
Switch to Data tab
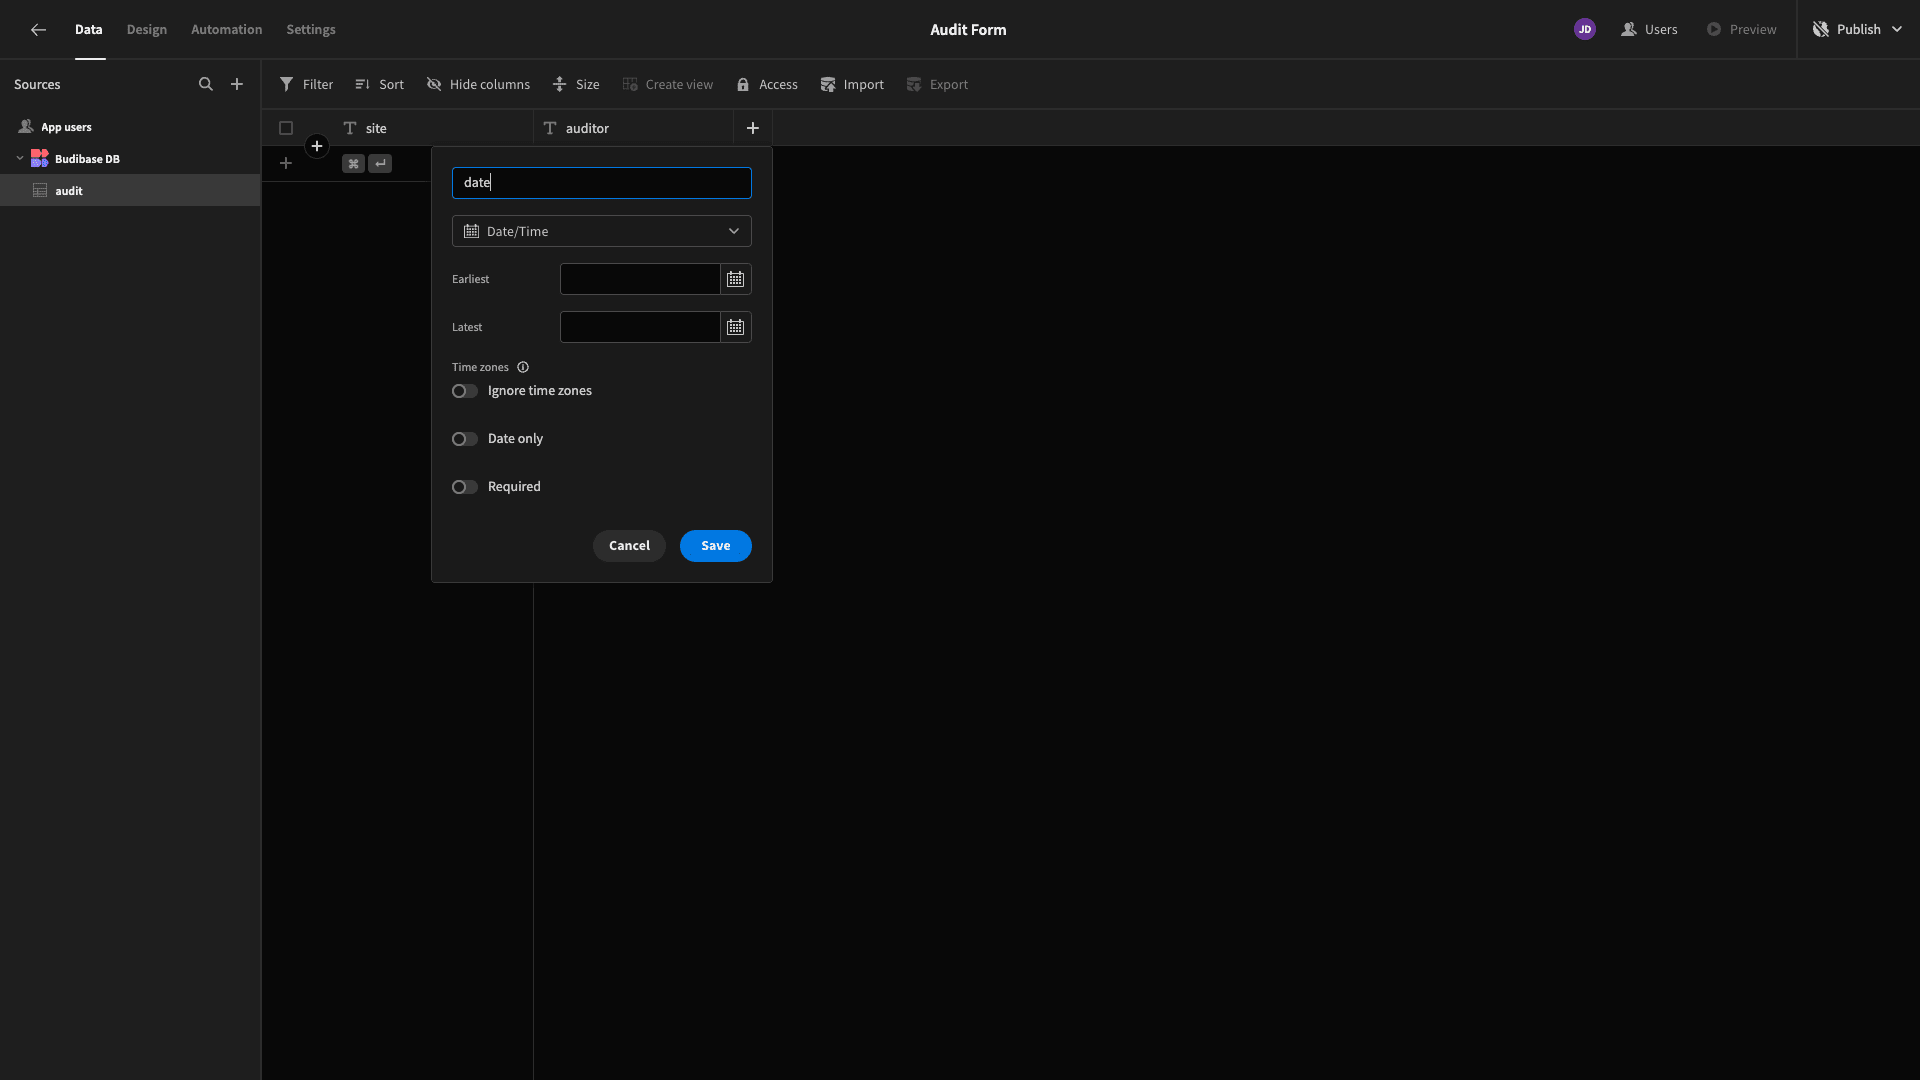[89, 30]
